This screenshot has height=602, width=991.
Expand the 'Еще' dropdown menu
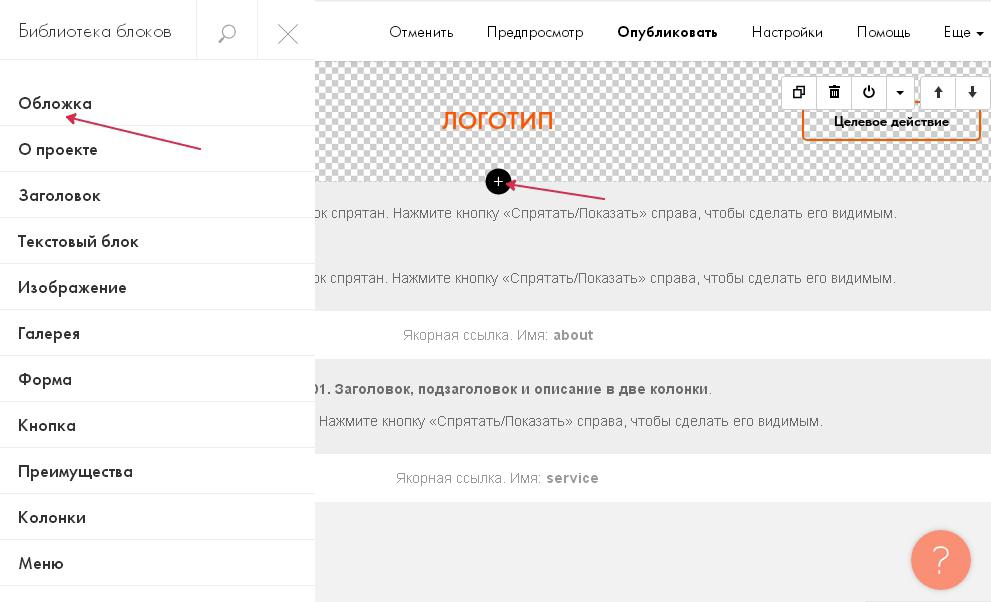[963, 32]
